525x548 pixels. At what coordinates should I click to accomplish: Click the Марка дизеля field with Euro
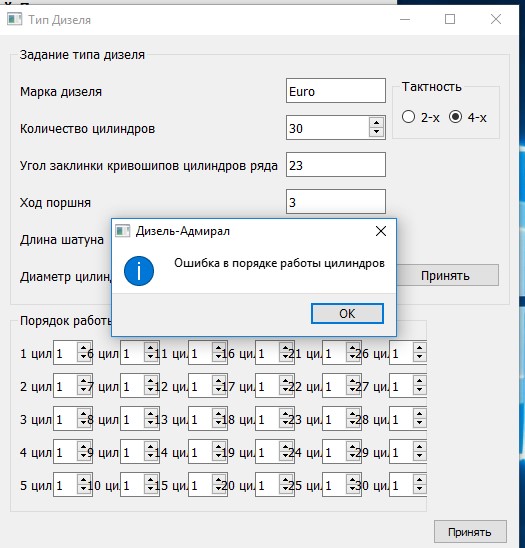coord(336,91)
